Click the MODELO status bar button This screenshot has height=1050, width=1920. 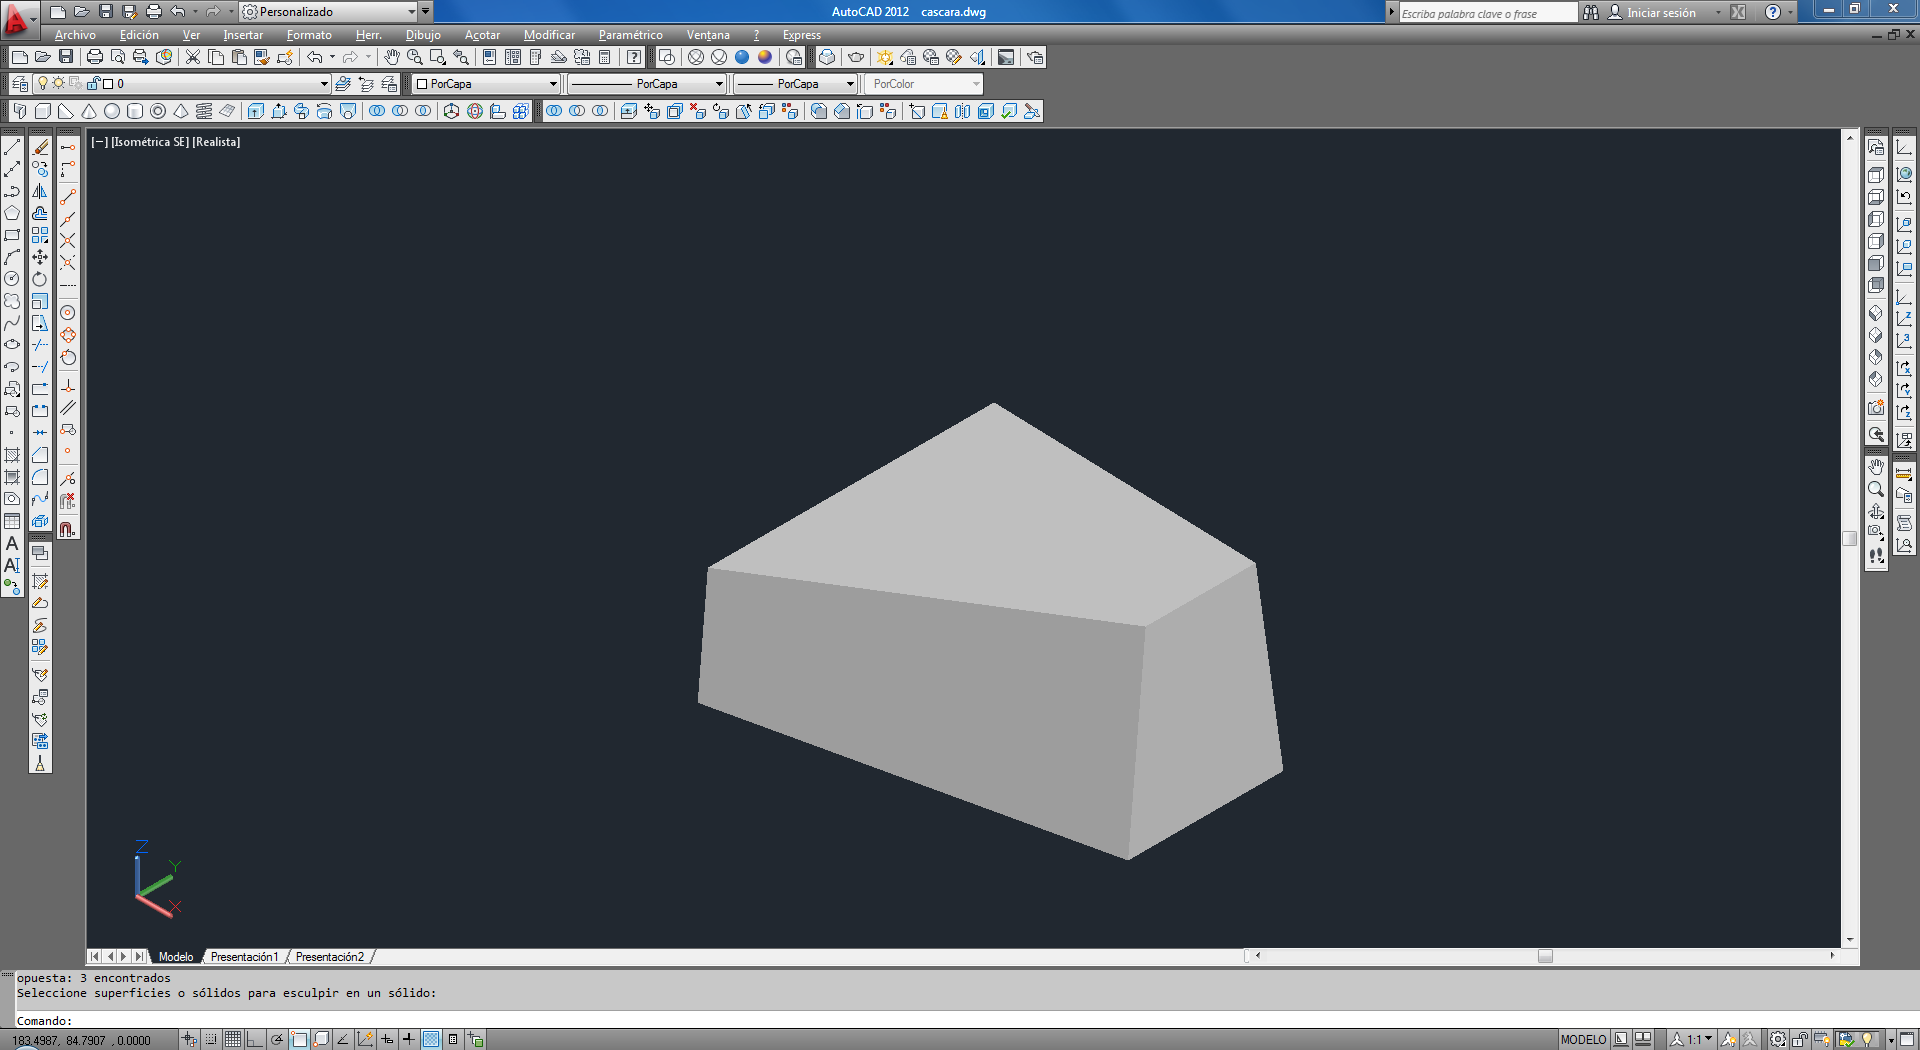tap(1583, 1040)
